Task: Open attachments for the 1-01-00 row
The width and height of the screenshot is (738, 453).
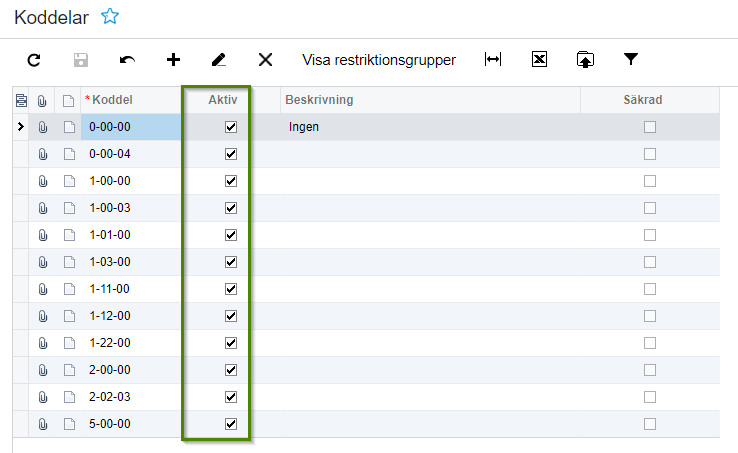Action: 43,235
